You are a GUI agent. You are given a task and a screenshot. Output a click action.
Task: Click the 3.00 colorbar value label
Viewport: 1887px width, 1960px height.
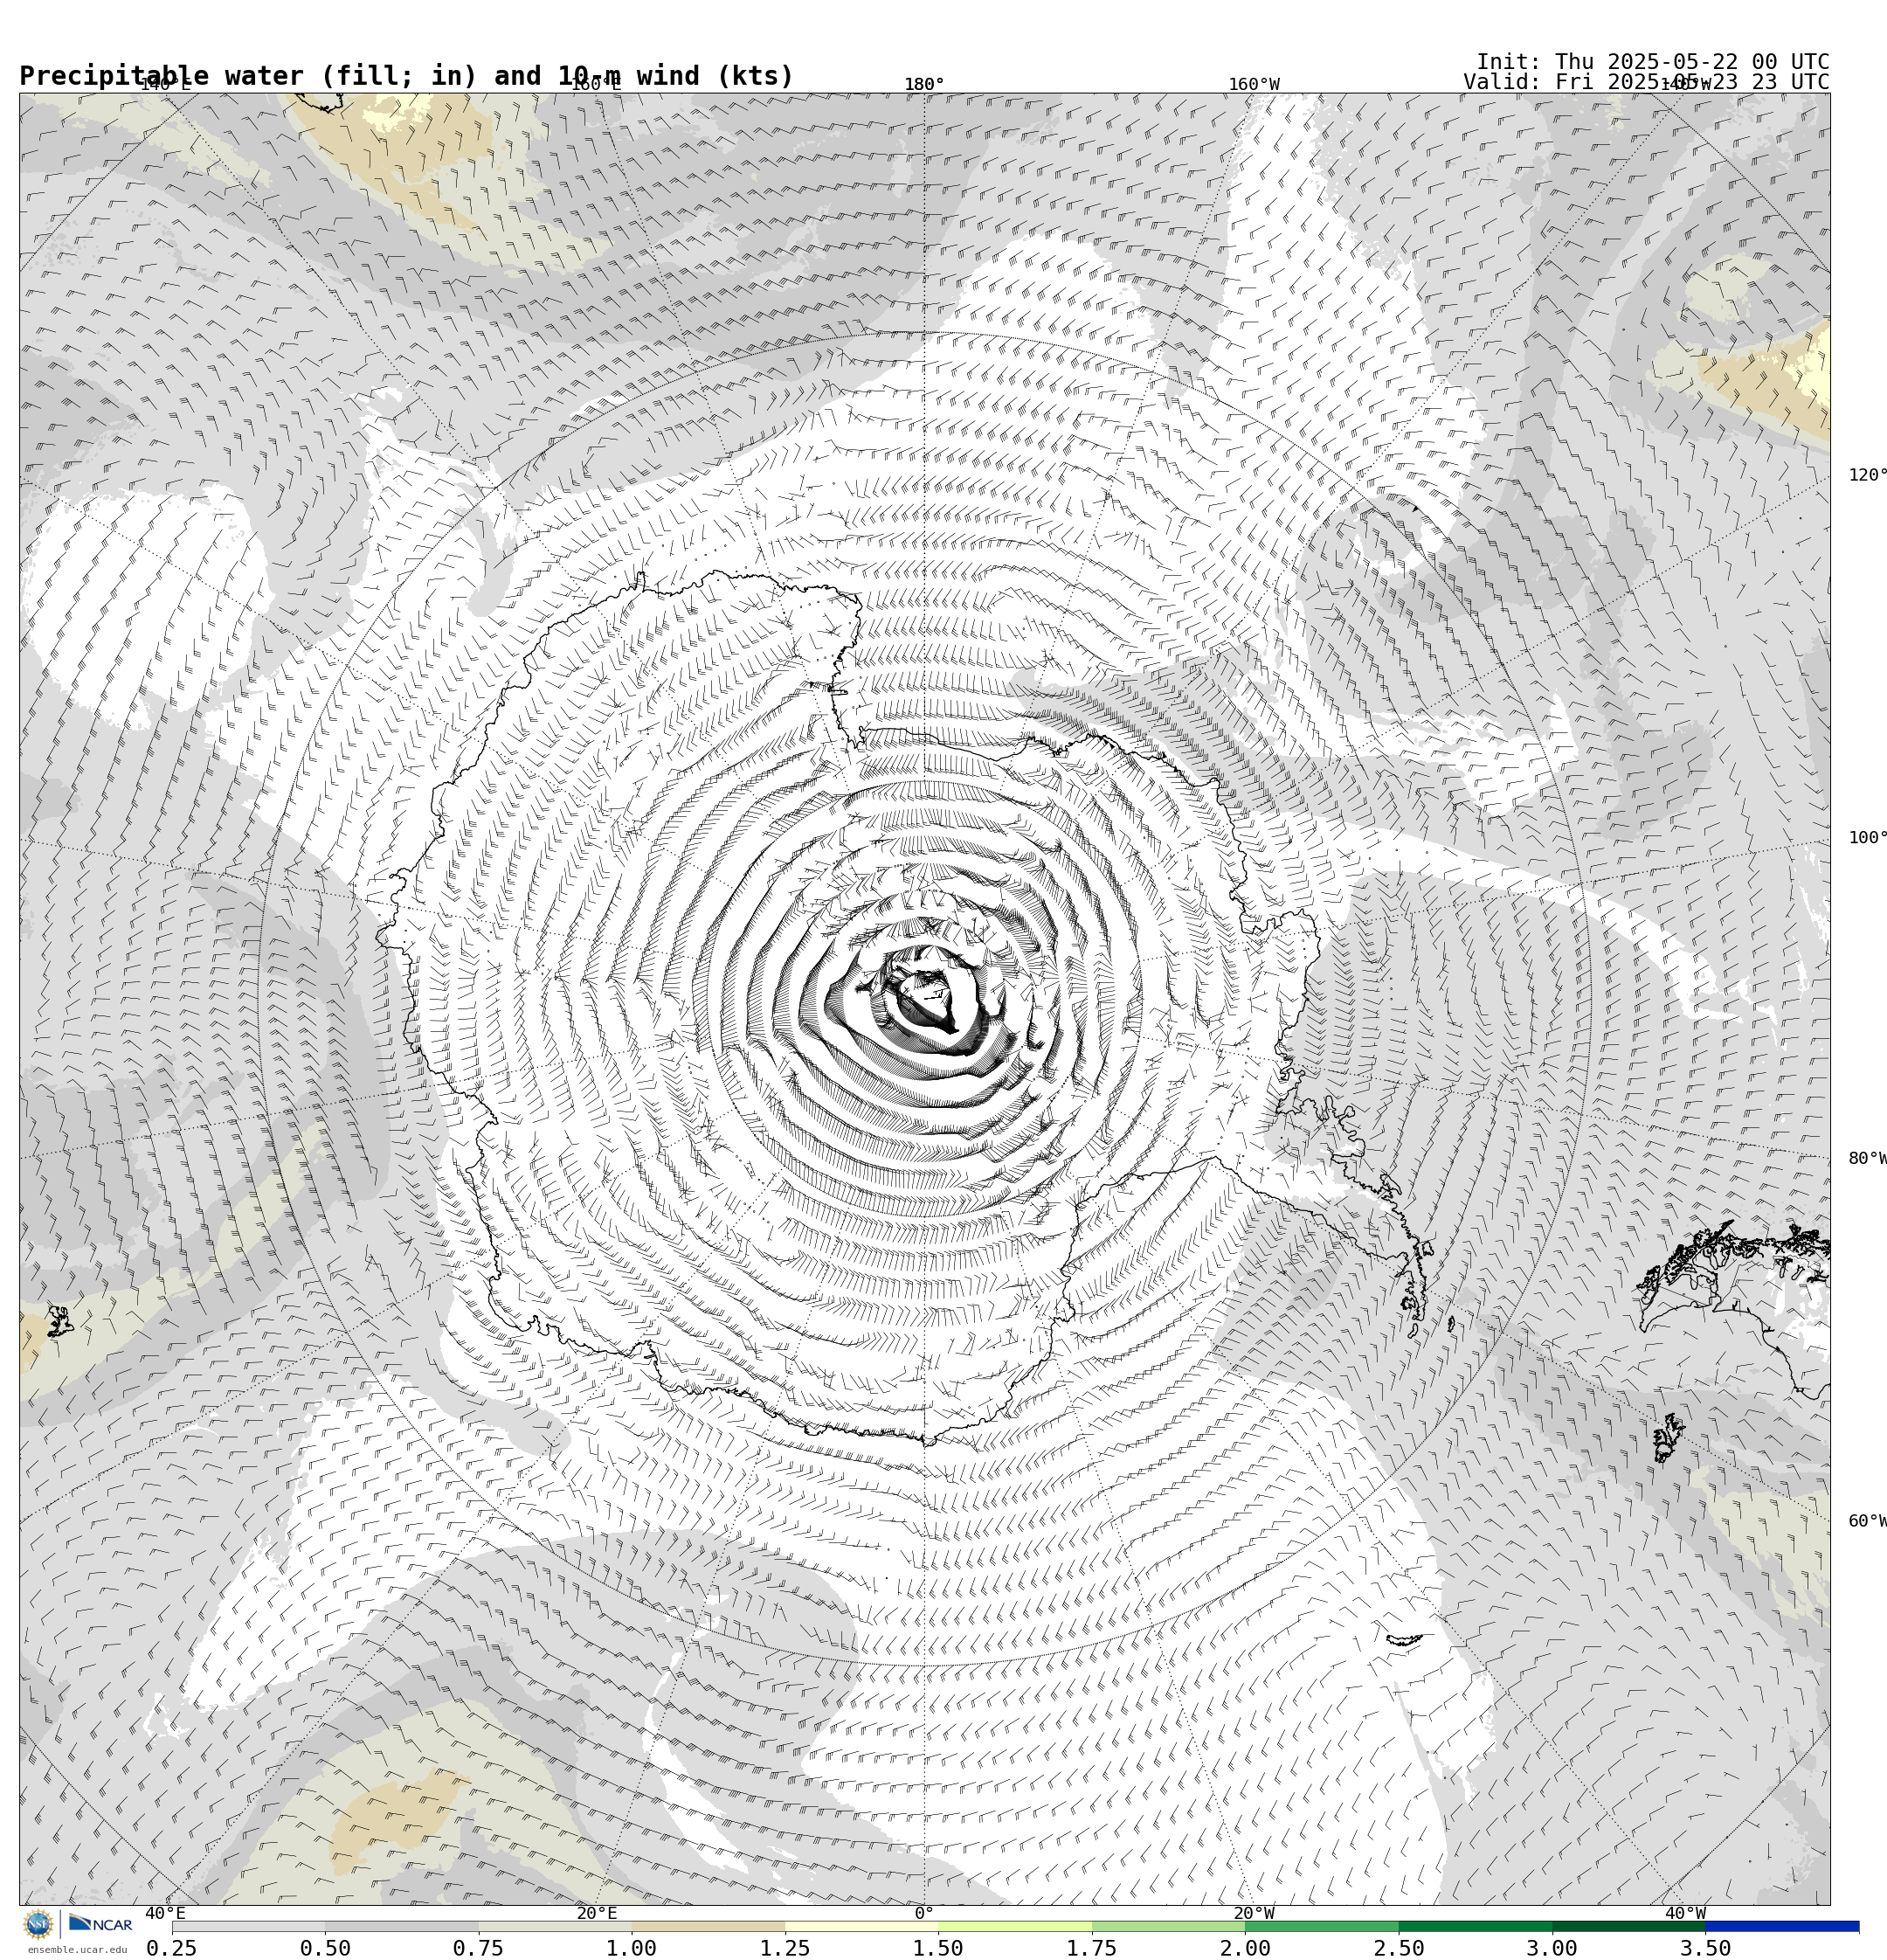point(1552,1948)
